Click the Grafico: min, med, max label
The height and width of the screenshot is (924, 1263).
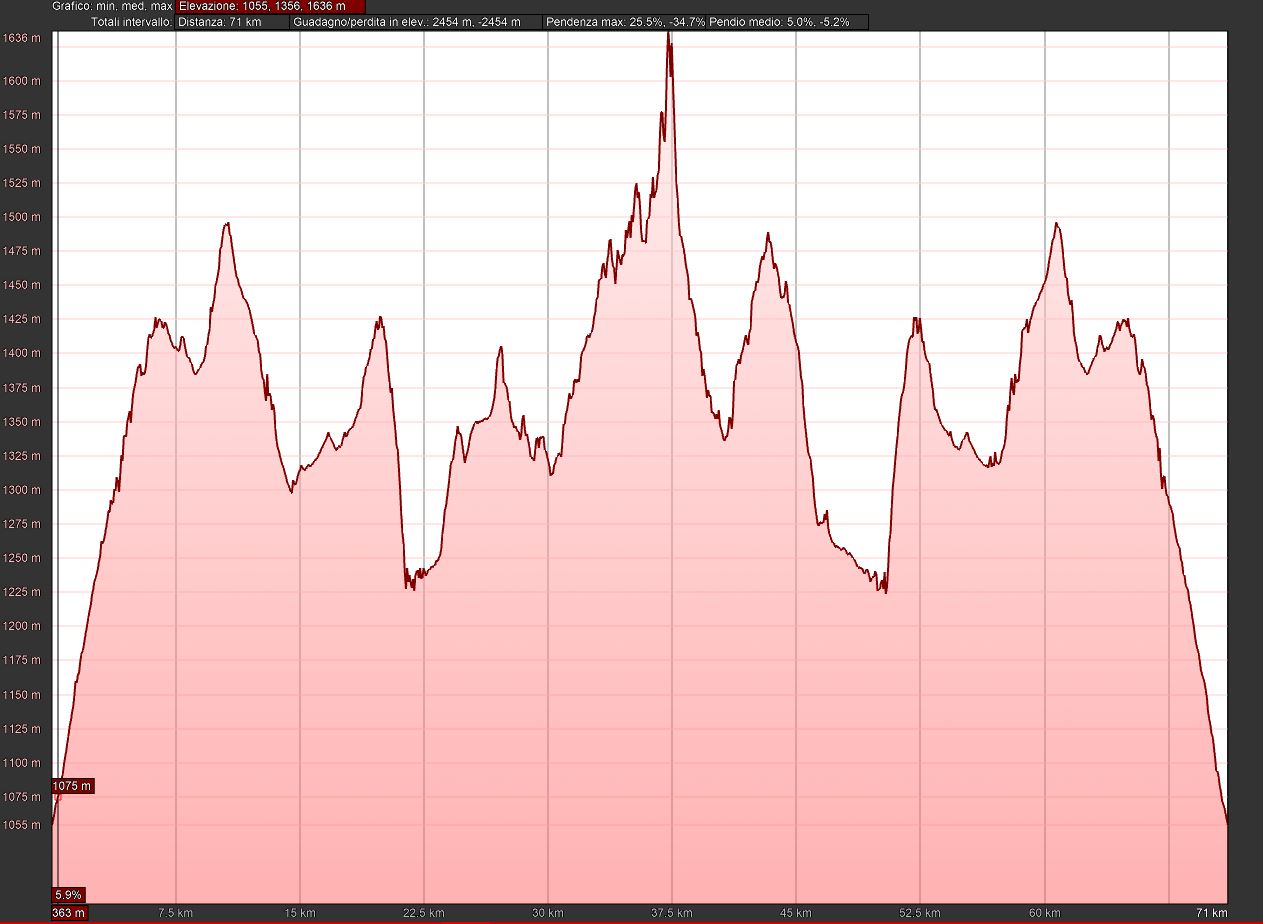[112, 6]
